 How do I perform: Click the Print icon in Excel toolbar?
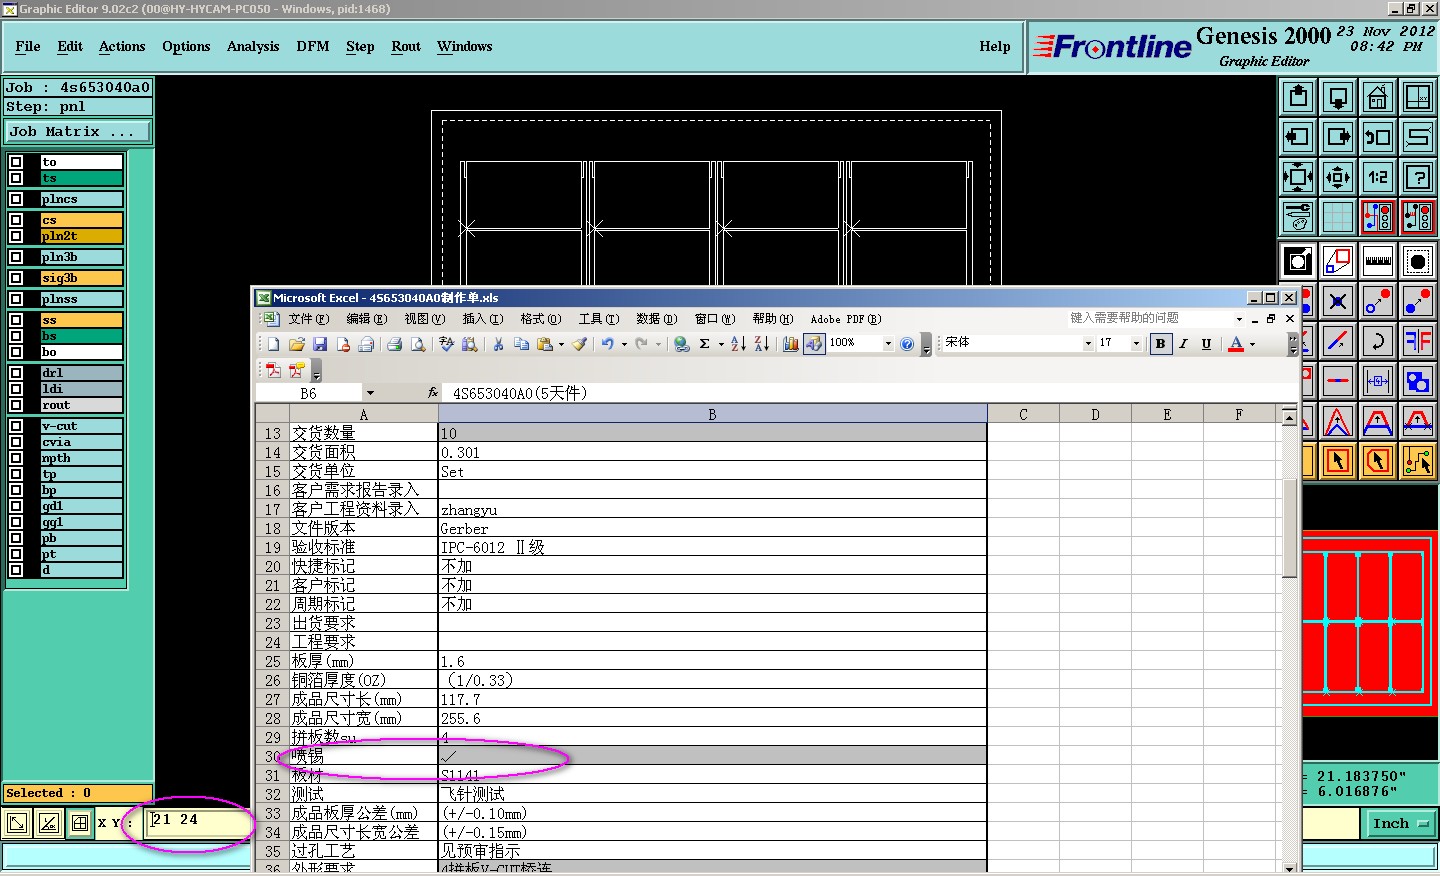click(394, 344)
